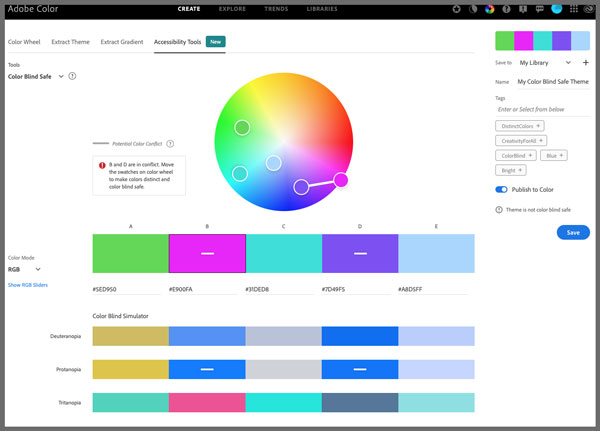Click the 'Potential Color Conflict' legend label
The height and width of the screenshot is (431, 600).
(137, 144)
